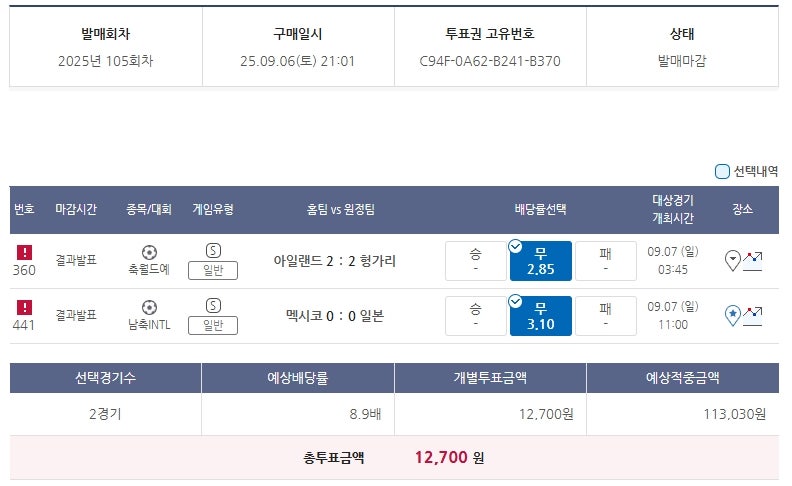Select 승 for 아일랜드 vs 헝가리
This screenshot has width=792, height=486.
pos(475,261)
